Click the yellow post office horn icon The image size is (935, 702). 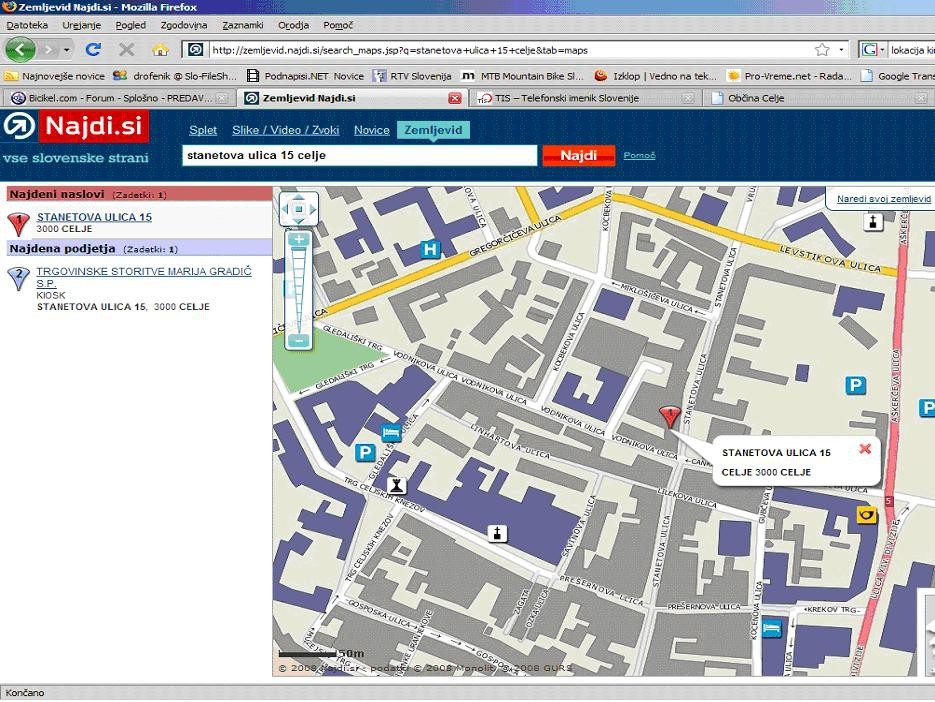(866, 515)
